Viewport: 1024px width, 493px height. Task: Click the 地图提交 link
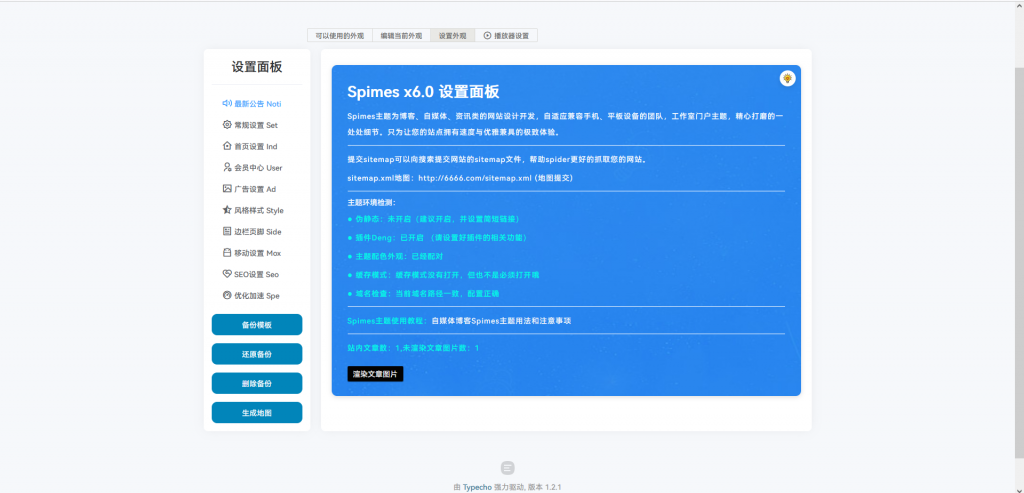[554, 178]
